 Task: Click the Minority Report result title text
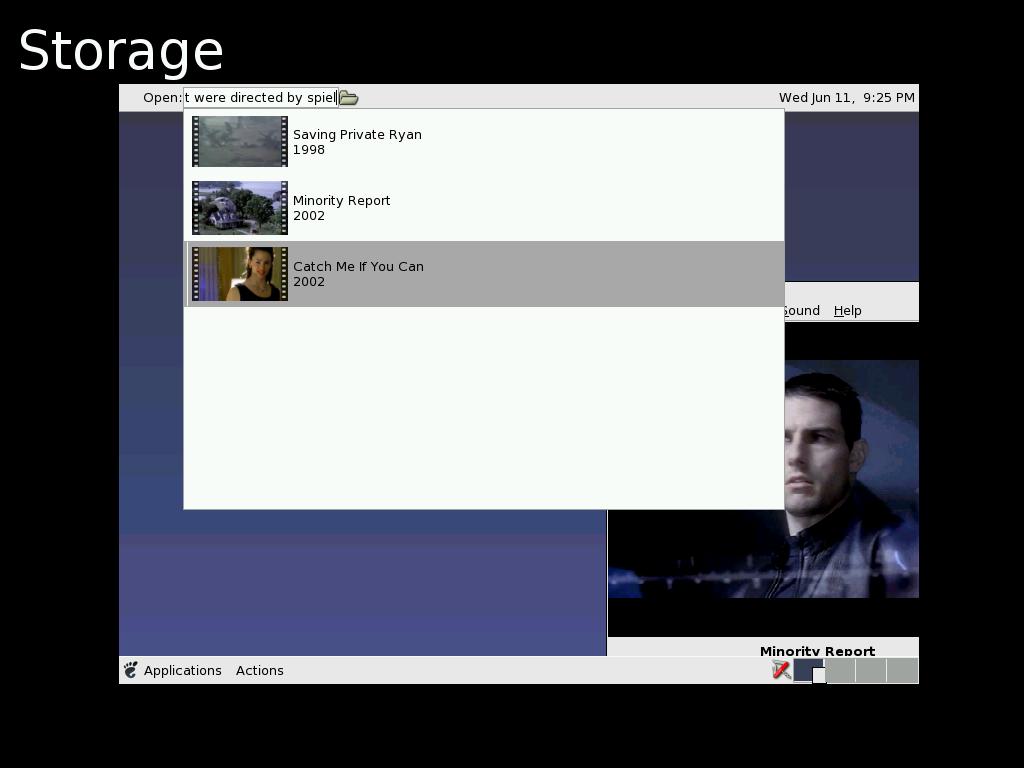point(341,200)
